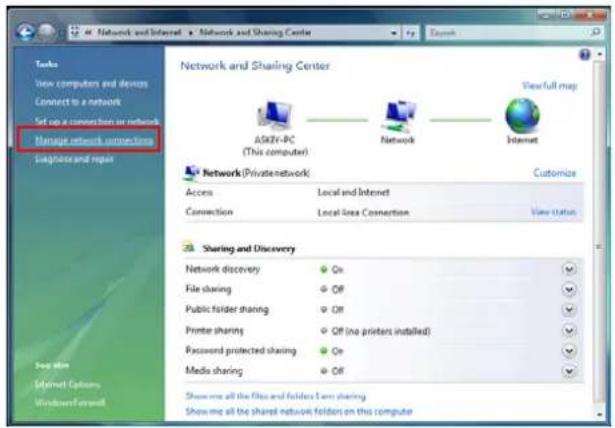
Task: Click the Sharing and Discovery icon
Action: point(189,248)
